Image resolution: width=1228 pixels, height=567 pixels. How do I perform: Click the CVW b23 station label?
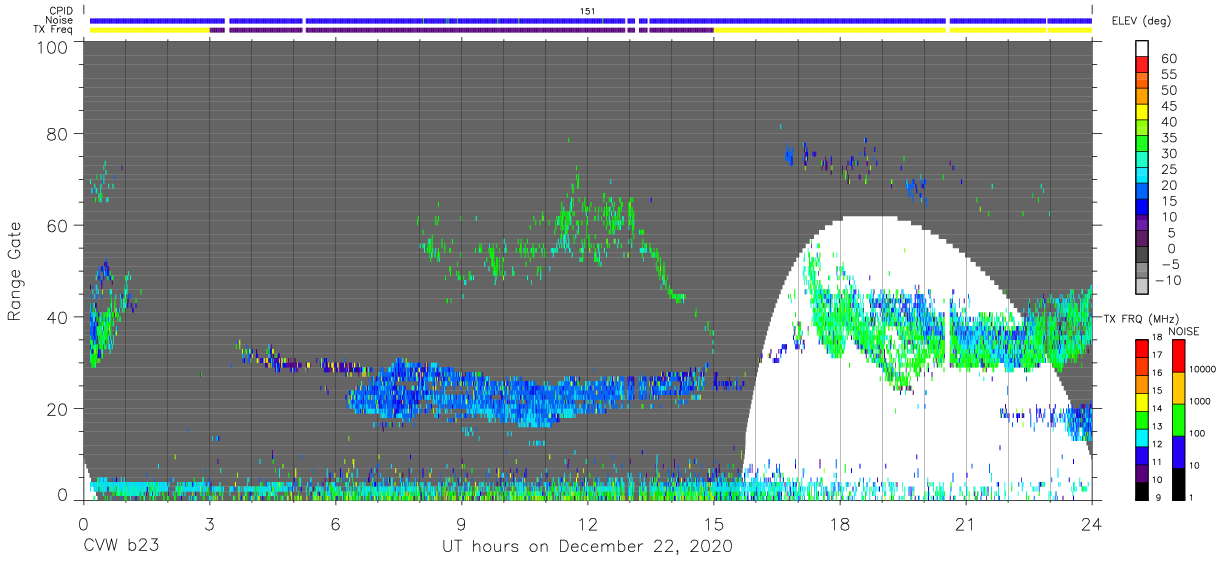[120, 547]
